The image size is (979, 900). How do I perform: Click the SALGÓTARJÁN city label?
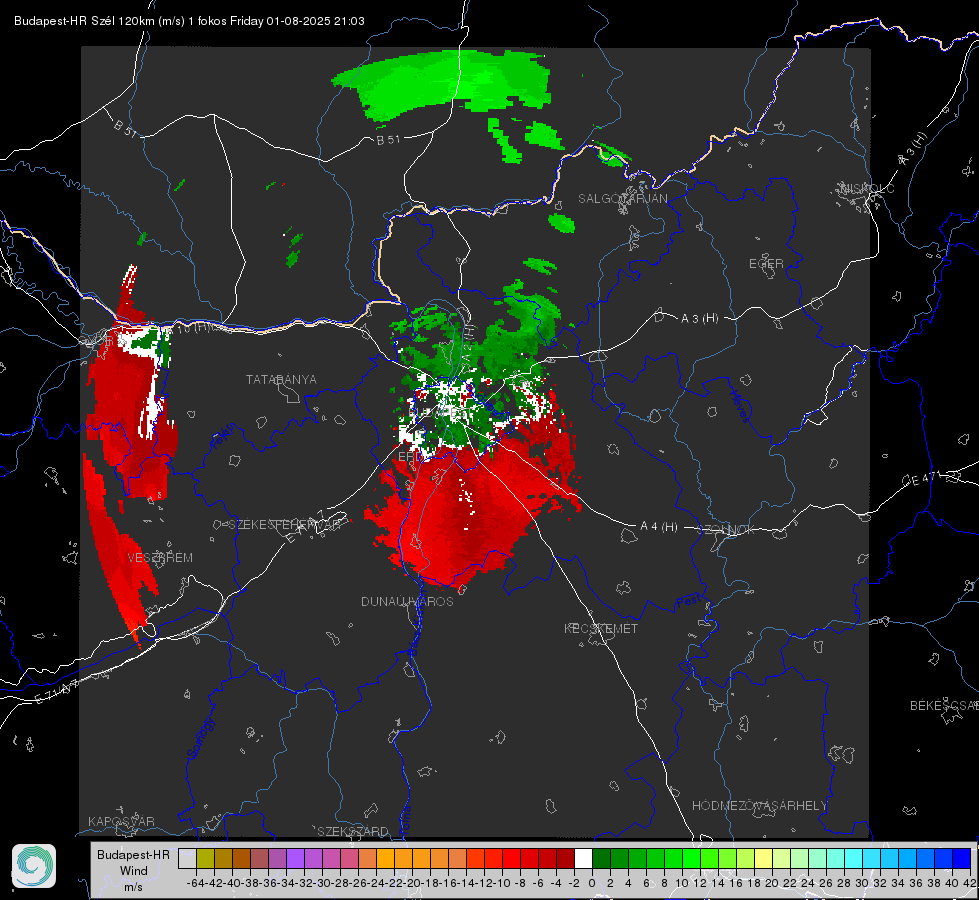(622, 199)
